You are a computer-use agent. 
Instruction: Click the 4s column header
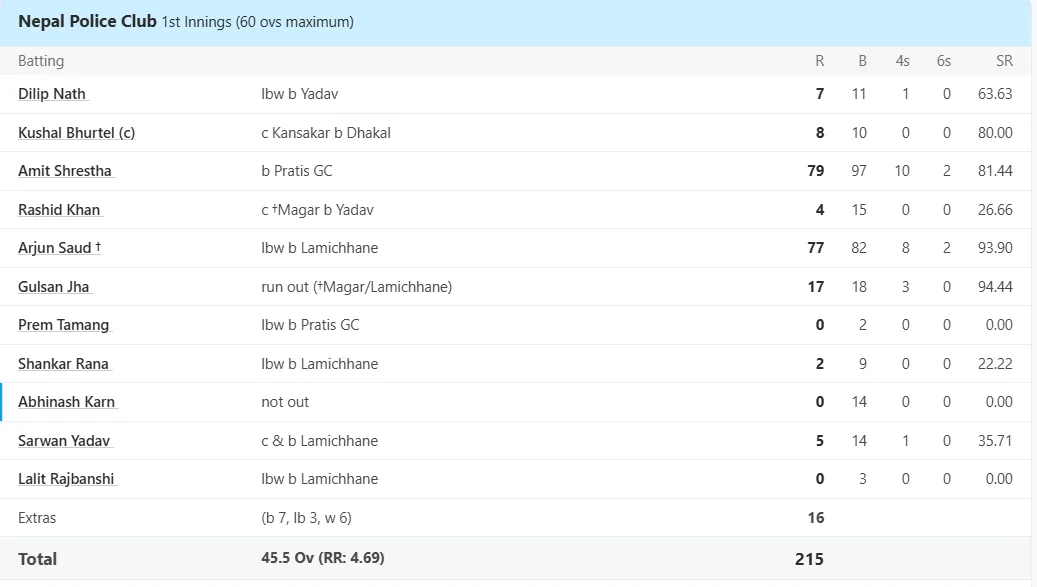click(x=902, y=61)
